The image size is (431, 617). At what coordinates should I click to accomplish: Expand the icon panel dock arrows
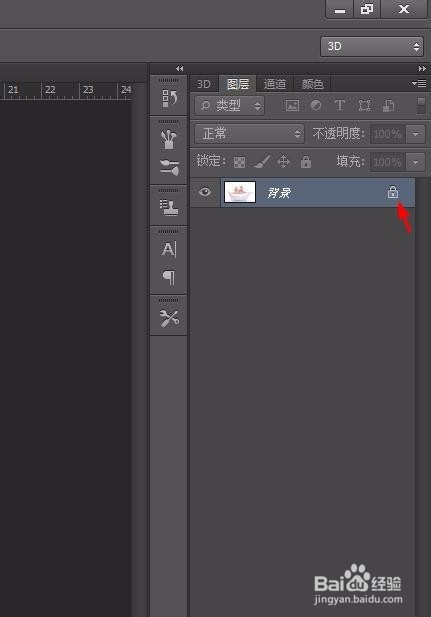click(179, 68)
